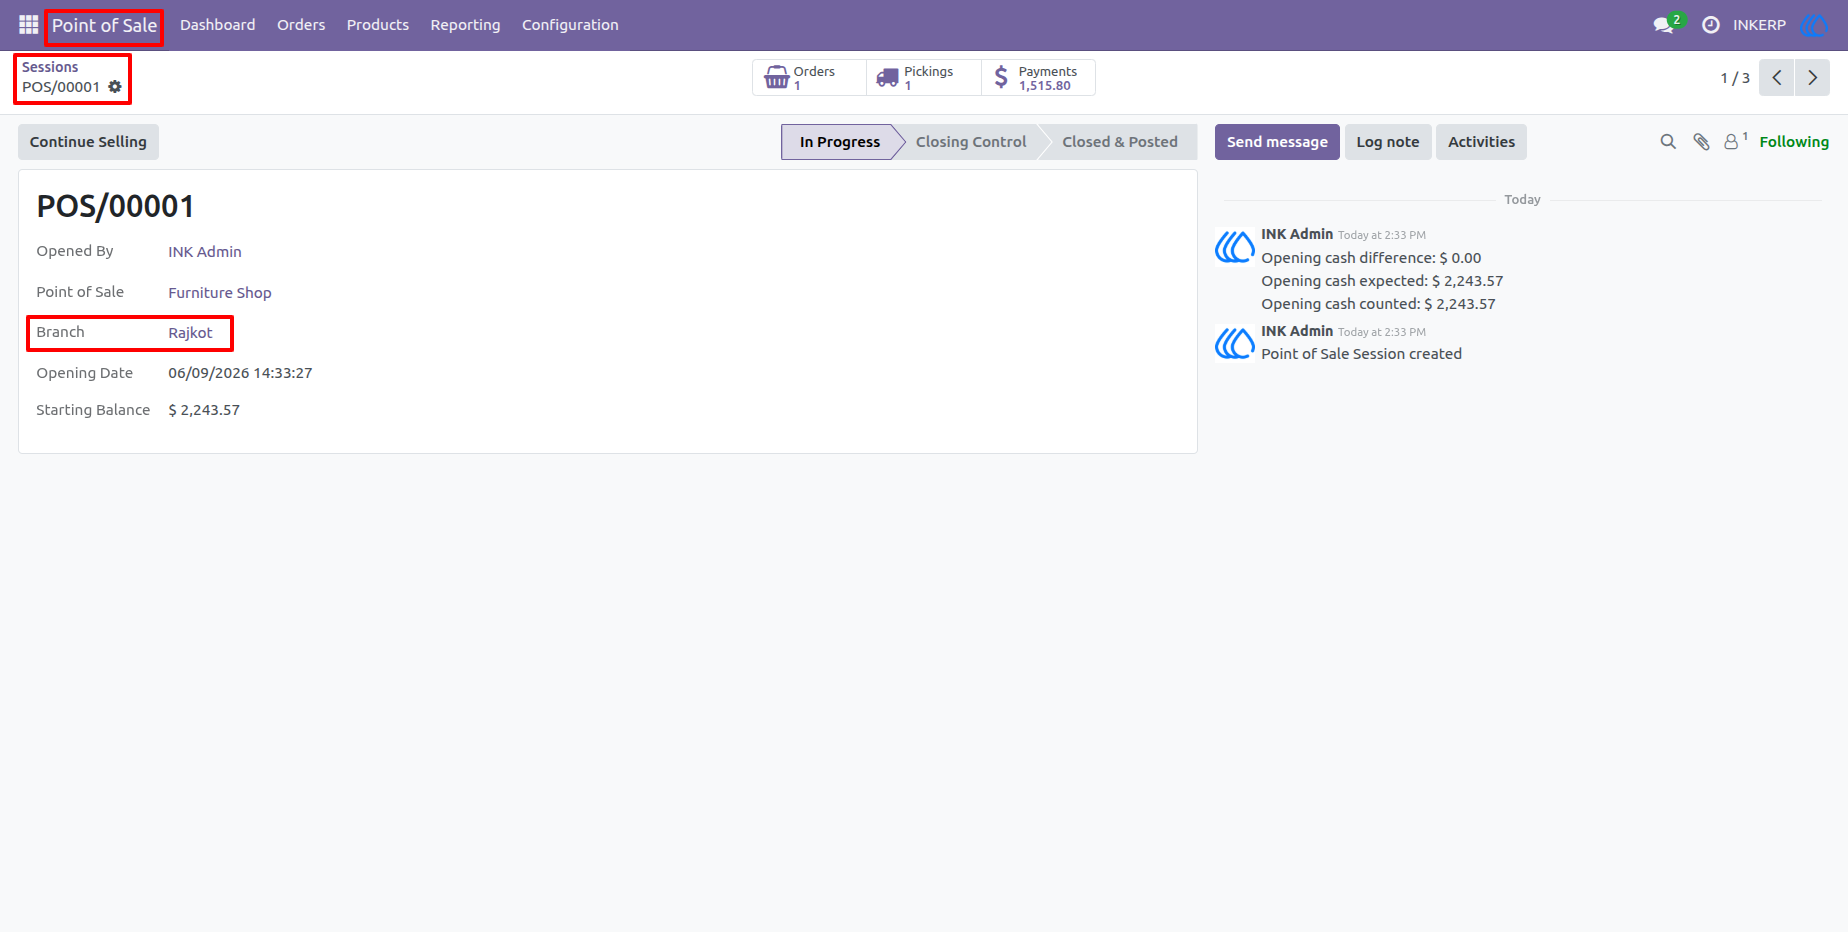Open the activities clock icon

pyautogui.click(x=1711, y=25)
